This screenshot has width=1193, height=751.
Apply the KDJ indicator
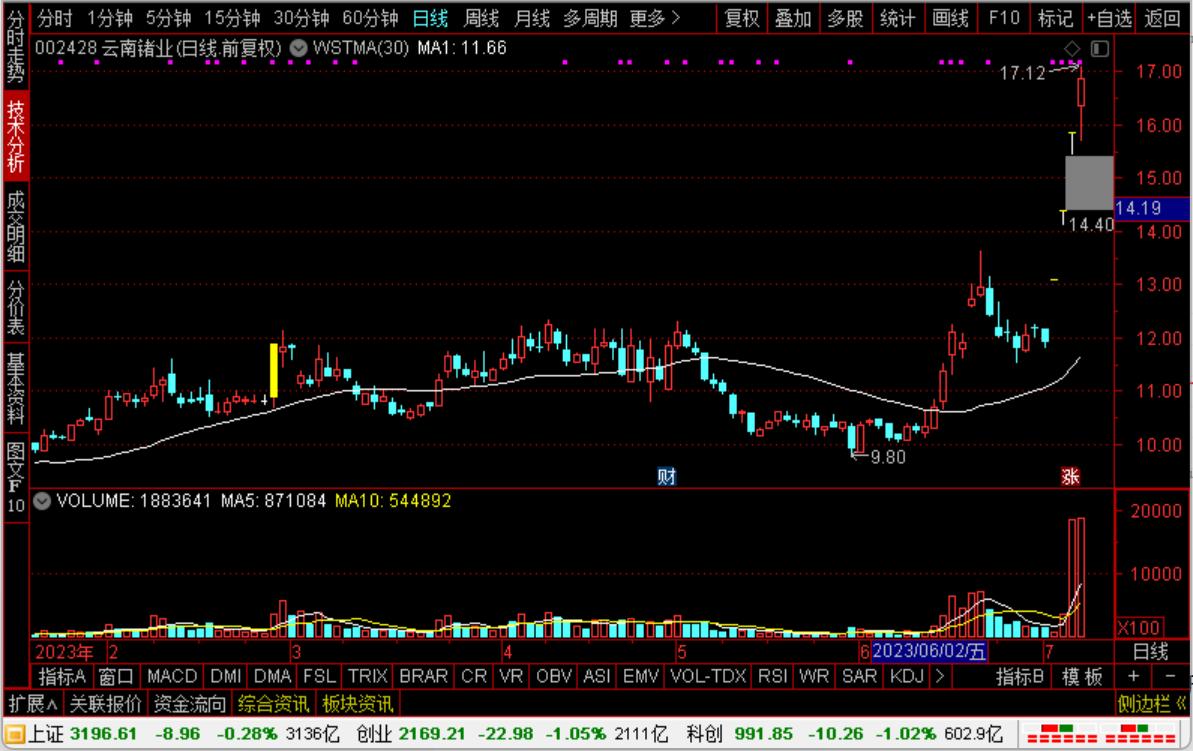[x=907, y=676]
